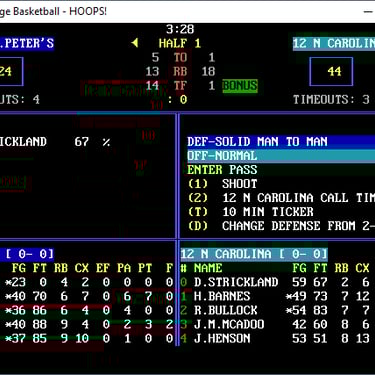
Task: Click the 44 score box
Action: click(331, 71)
